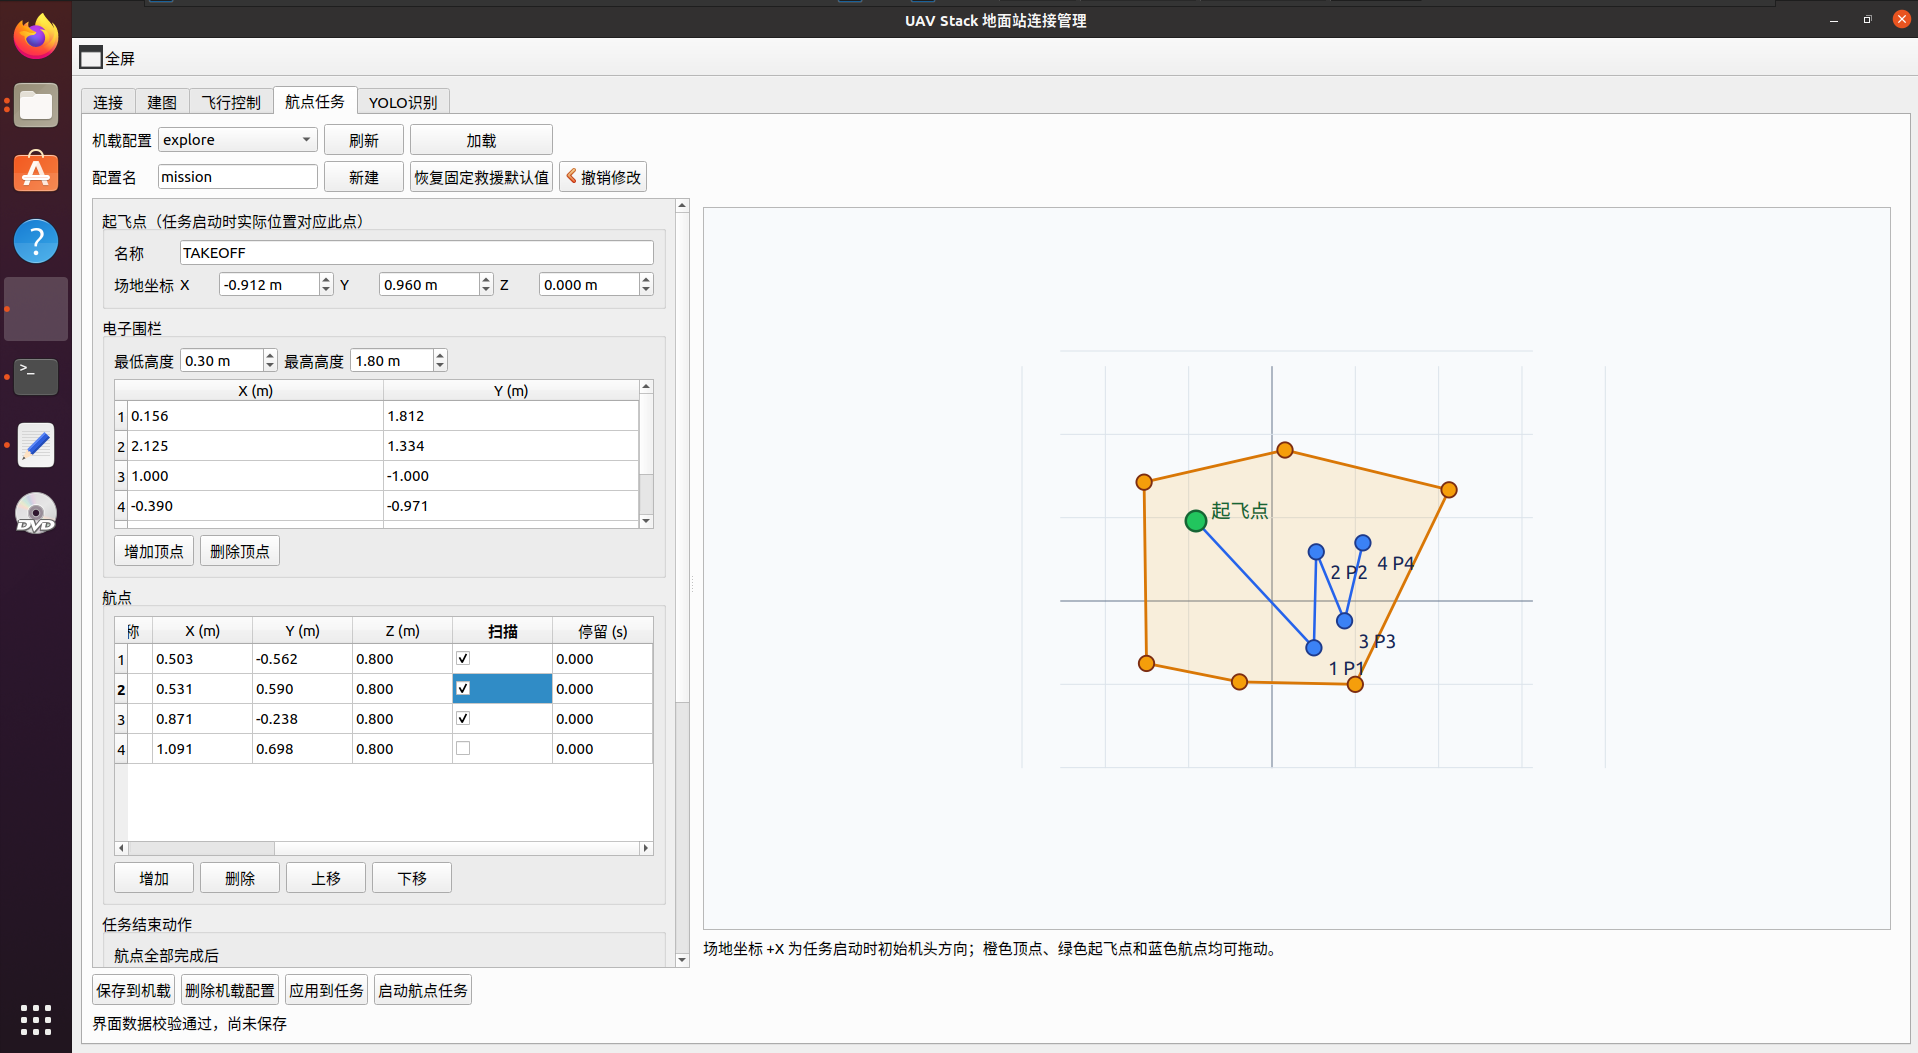This screenshot has width=1918, height=1053.
Task: Click the fullscreen 全屏 icon
Action: [x=91, y=58]
